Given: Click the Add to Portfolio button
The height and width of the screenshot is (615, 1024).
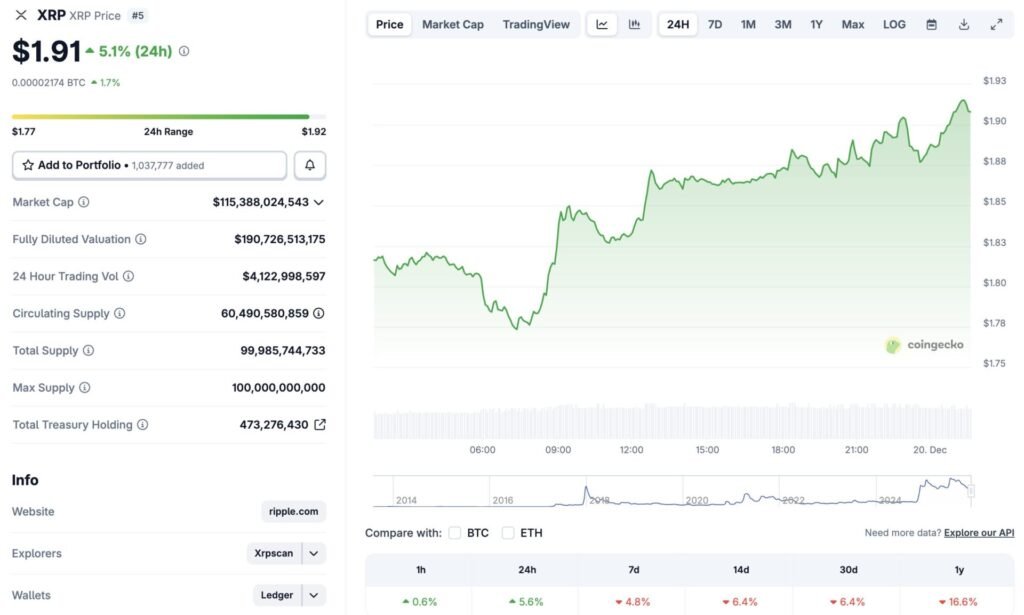Looking at the screenshot, I should [150, 164].
